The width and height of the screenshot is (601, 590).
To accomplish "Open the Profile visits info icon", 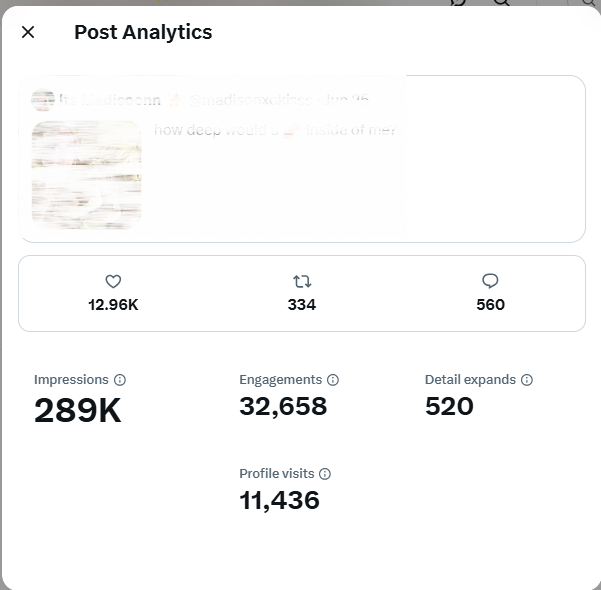I will click(x=325, y=474).
